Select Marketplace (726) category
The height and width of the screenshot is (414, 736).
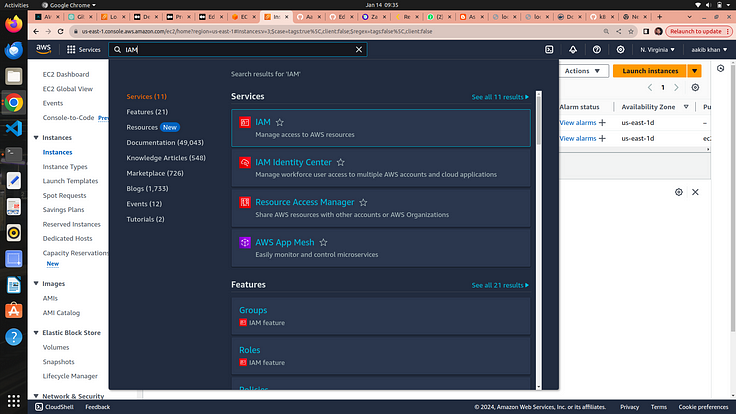click(155, 173)
